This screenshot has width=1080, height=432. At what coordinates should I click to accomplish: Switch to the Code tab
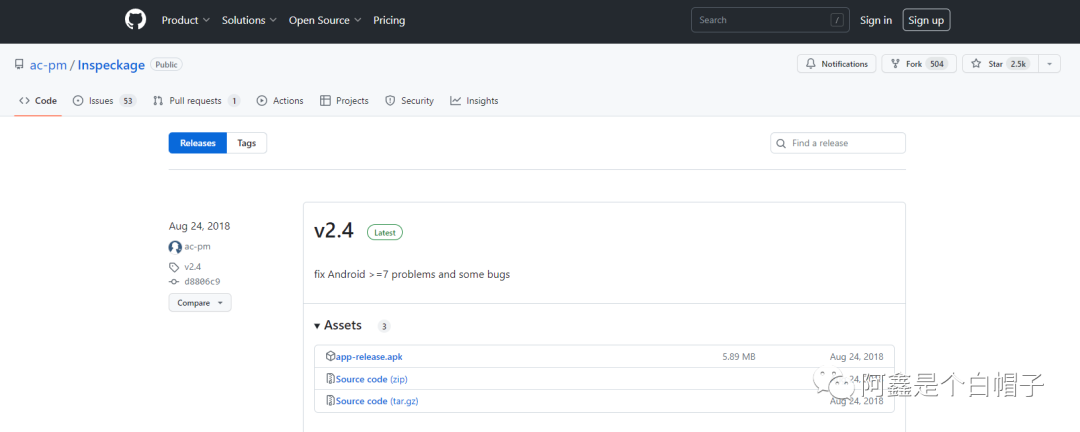click(x=38, y=101)
